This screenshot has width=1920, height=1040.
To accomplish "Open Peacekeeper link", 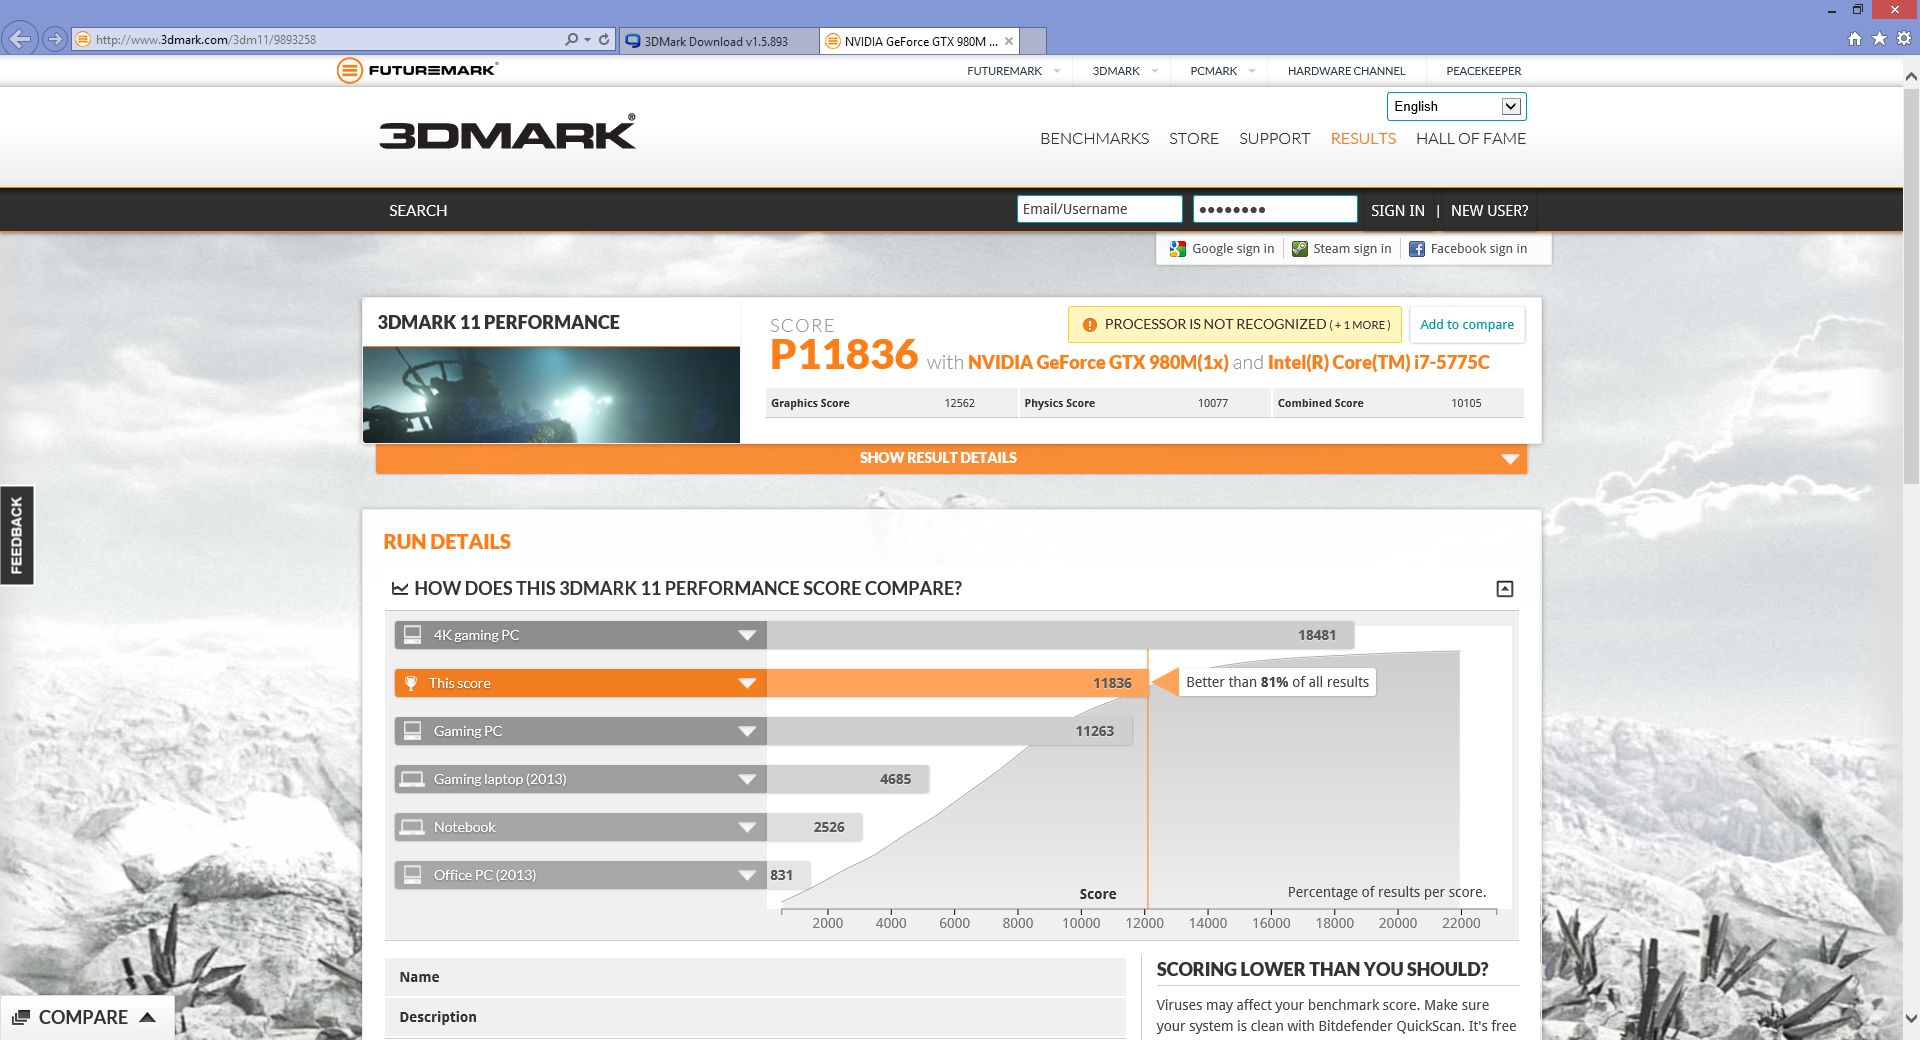I will point(1483,71).
